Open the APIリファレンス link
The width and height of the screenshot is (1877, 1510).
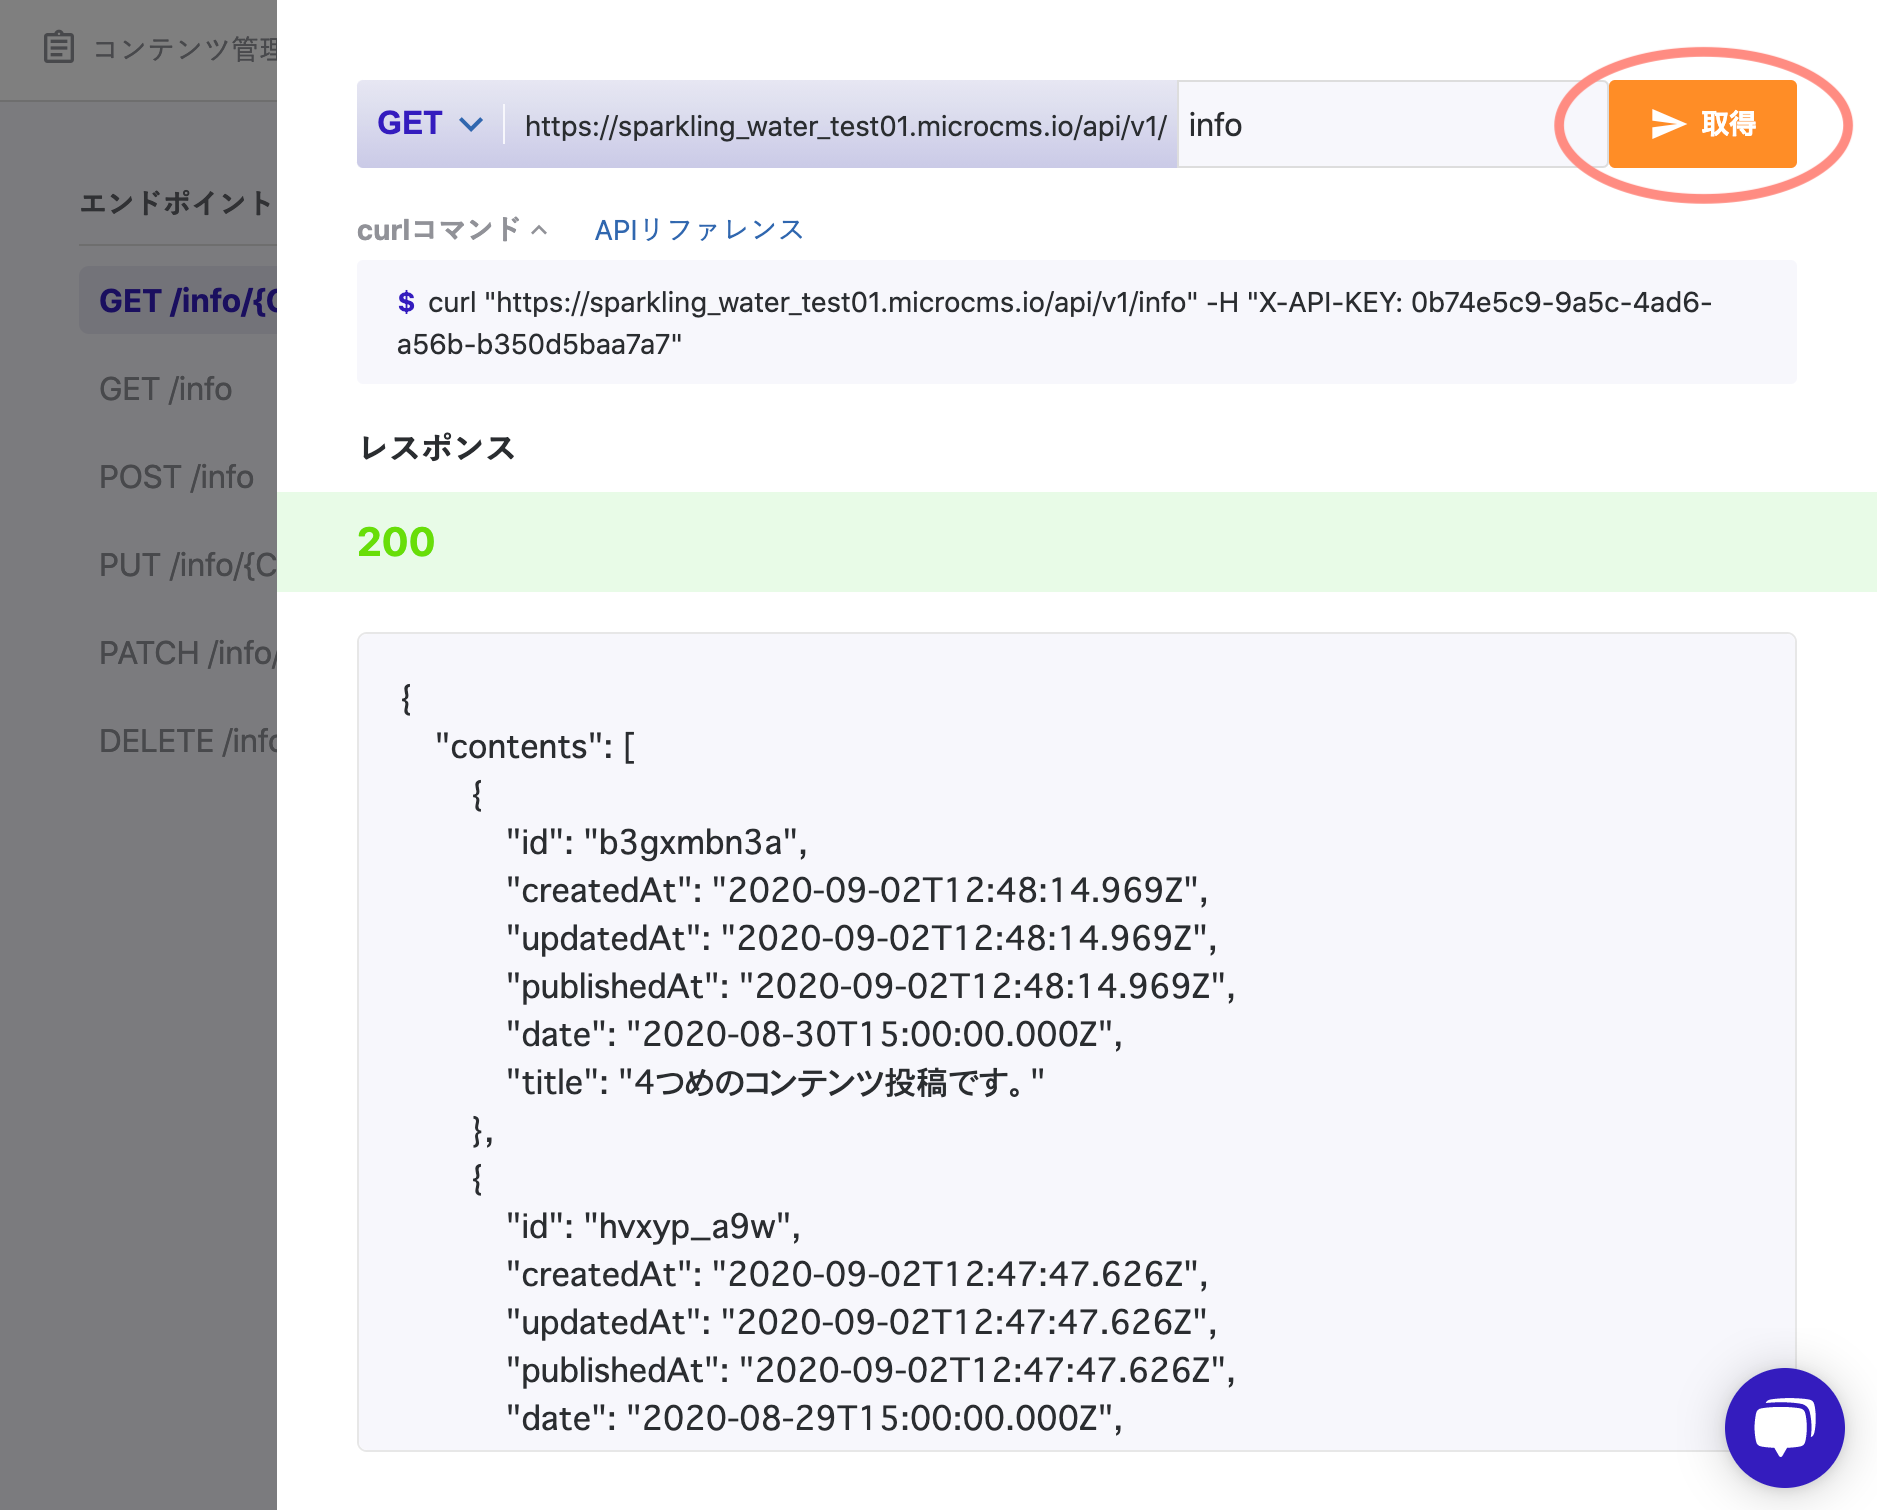click(x=698, y=228)
